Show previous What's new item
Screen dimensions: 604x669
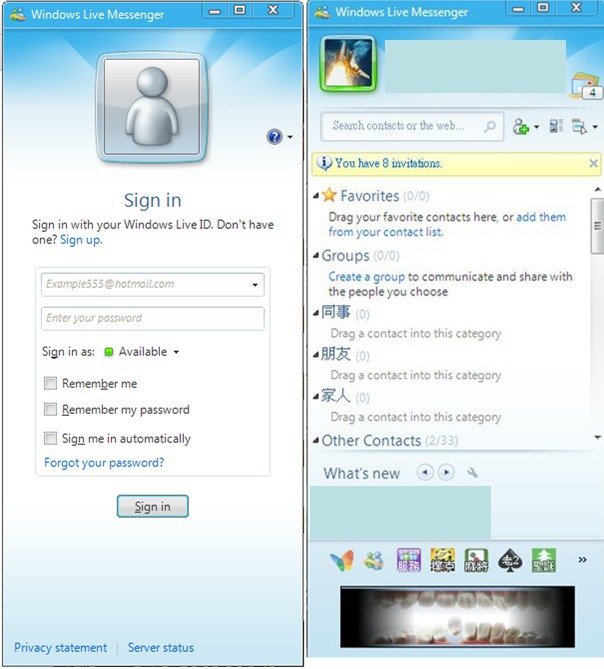(x=425, y=472)
